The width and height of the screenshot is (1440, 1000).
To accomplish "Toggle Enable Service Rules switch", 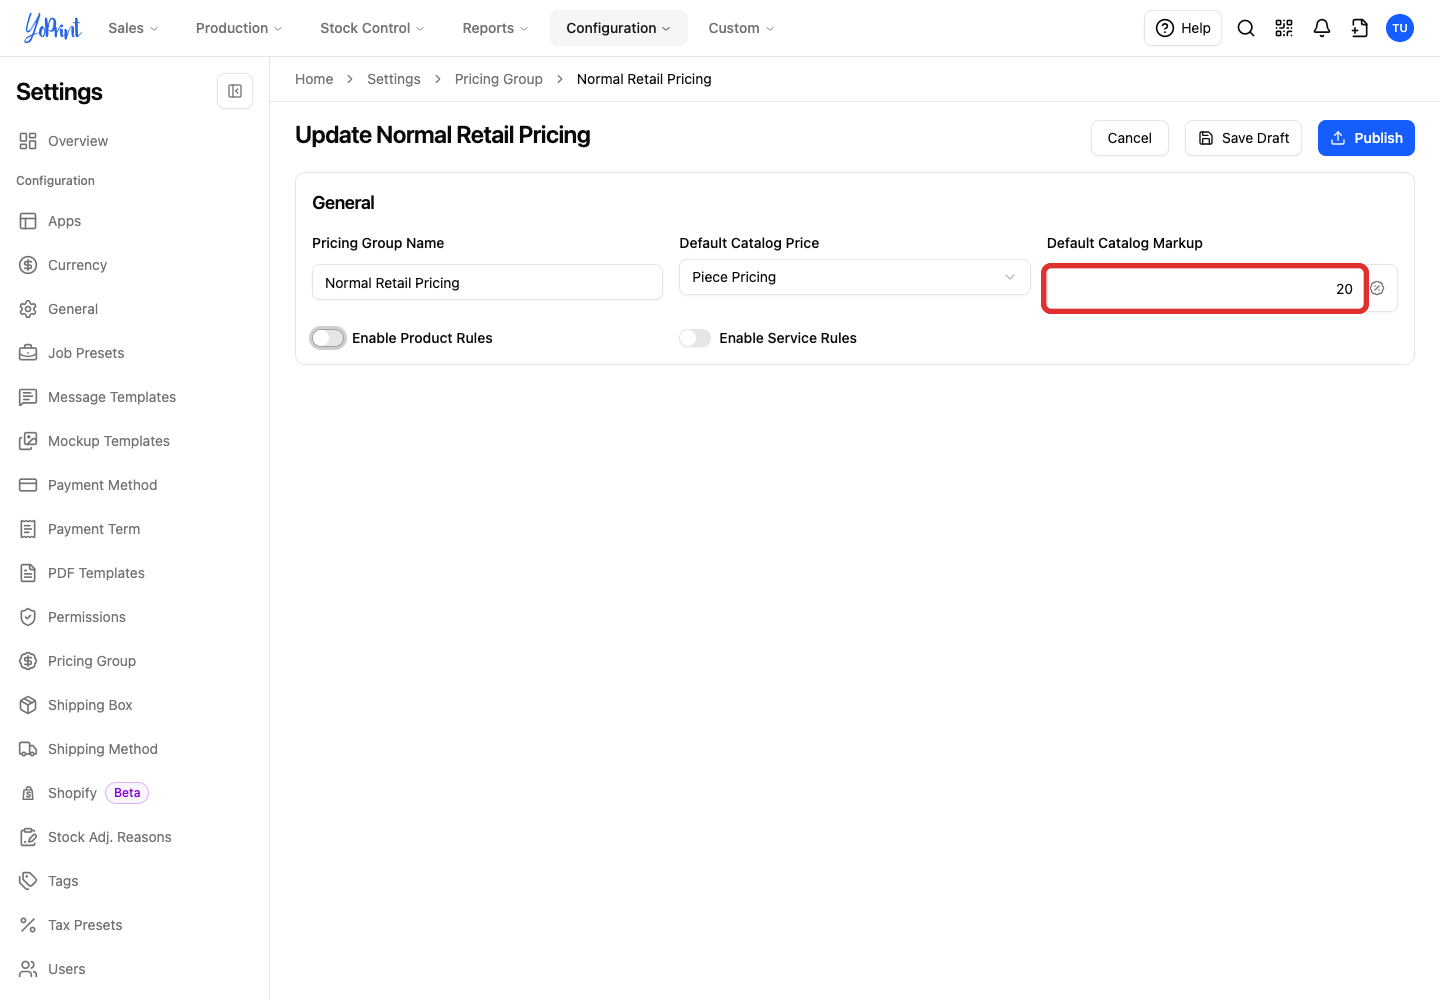I will click(695, 338).
